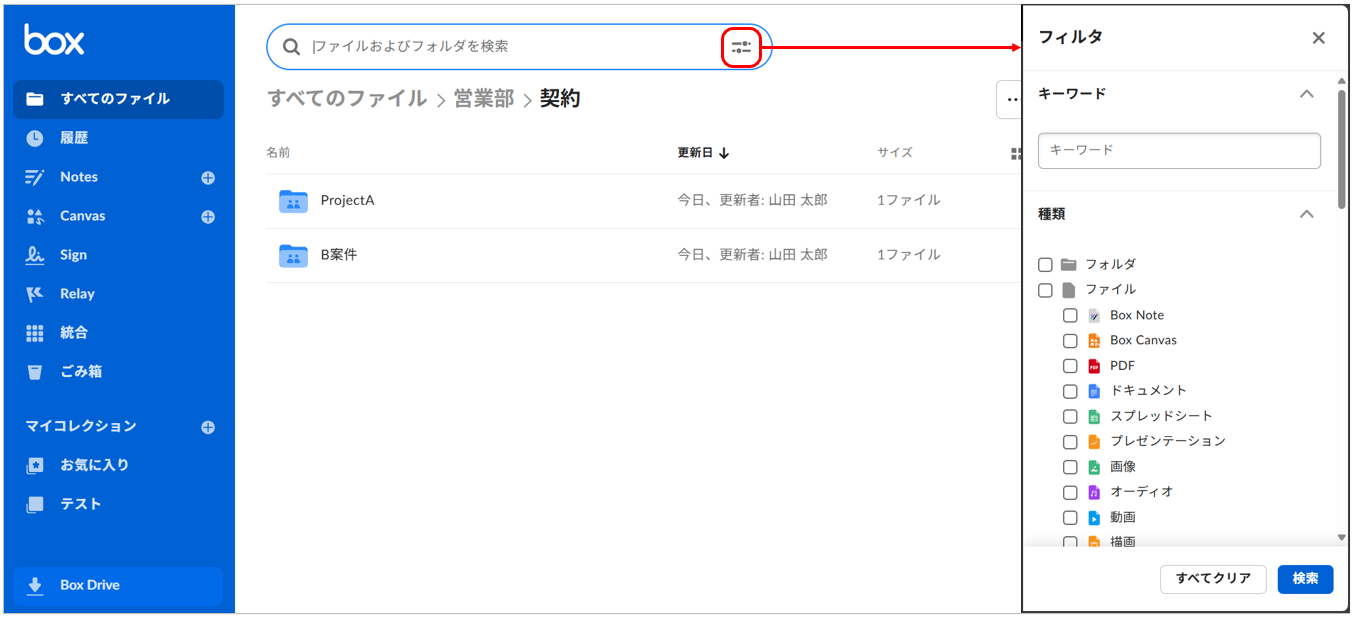
Task: Open the ProjectA folder icon
Action: pyautogui.click(x=293, y=201)
